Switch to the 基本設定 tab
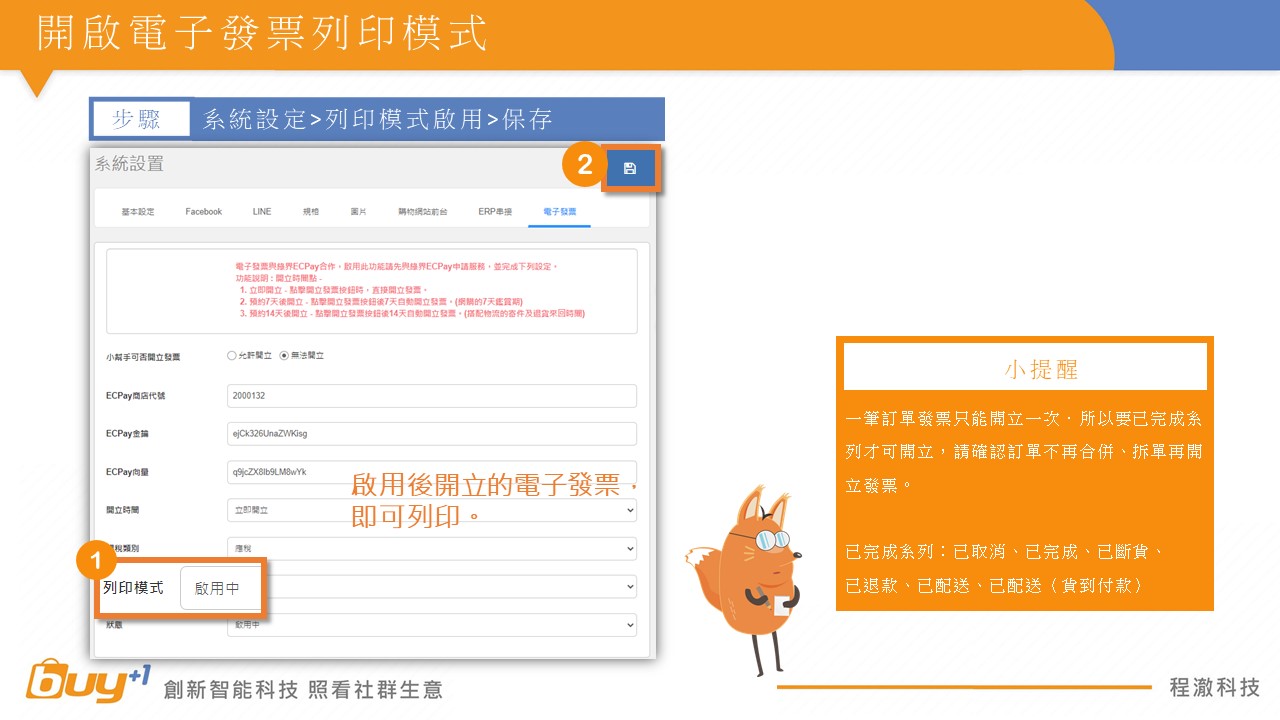Viewport: 1280px width, 720px height. coord(138,212)
